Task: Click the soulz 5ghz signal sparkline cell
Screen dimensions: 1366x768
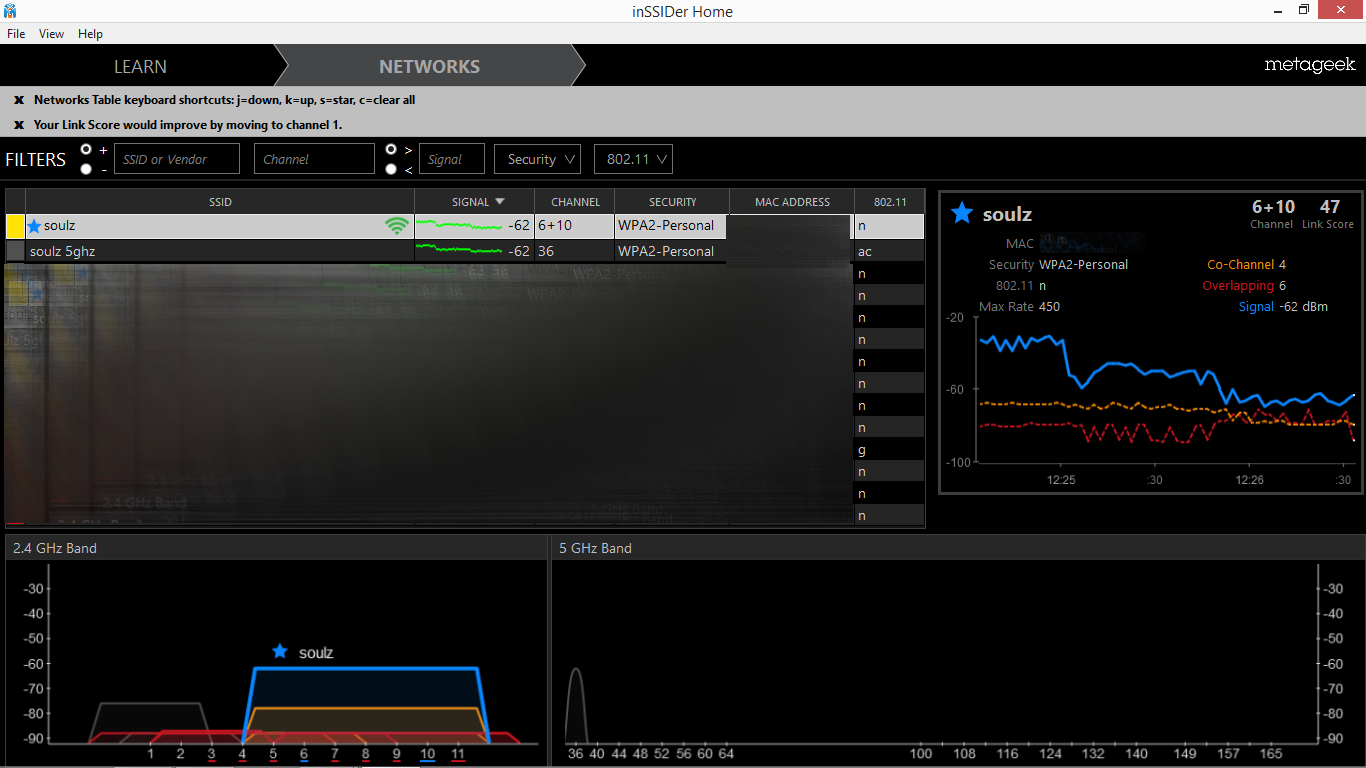Action: 475,251
